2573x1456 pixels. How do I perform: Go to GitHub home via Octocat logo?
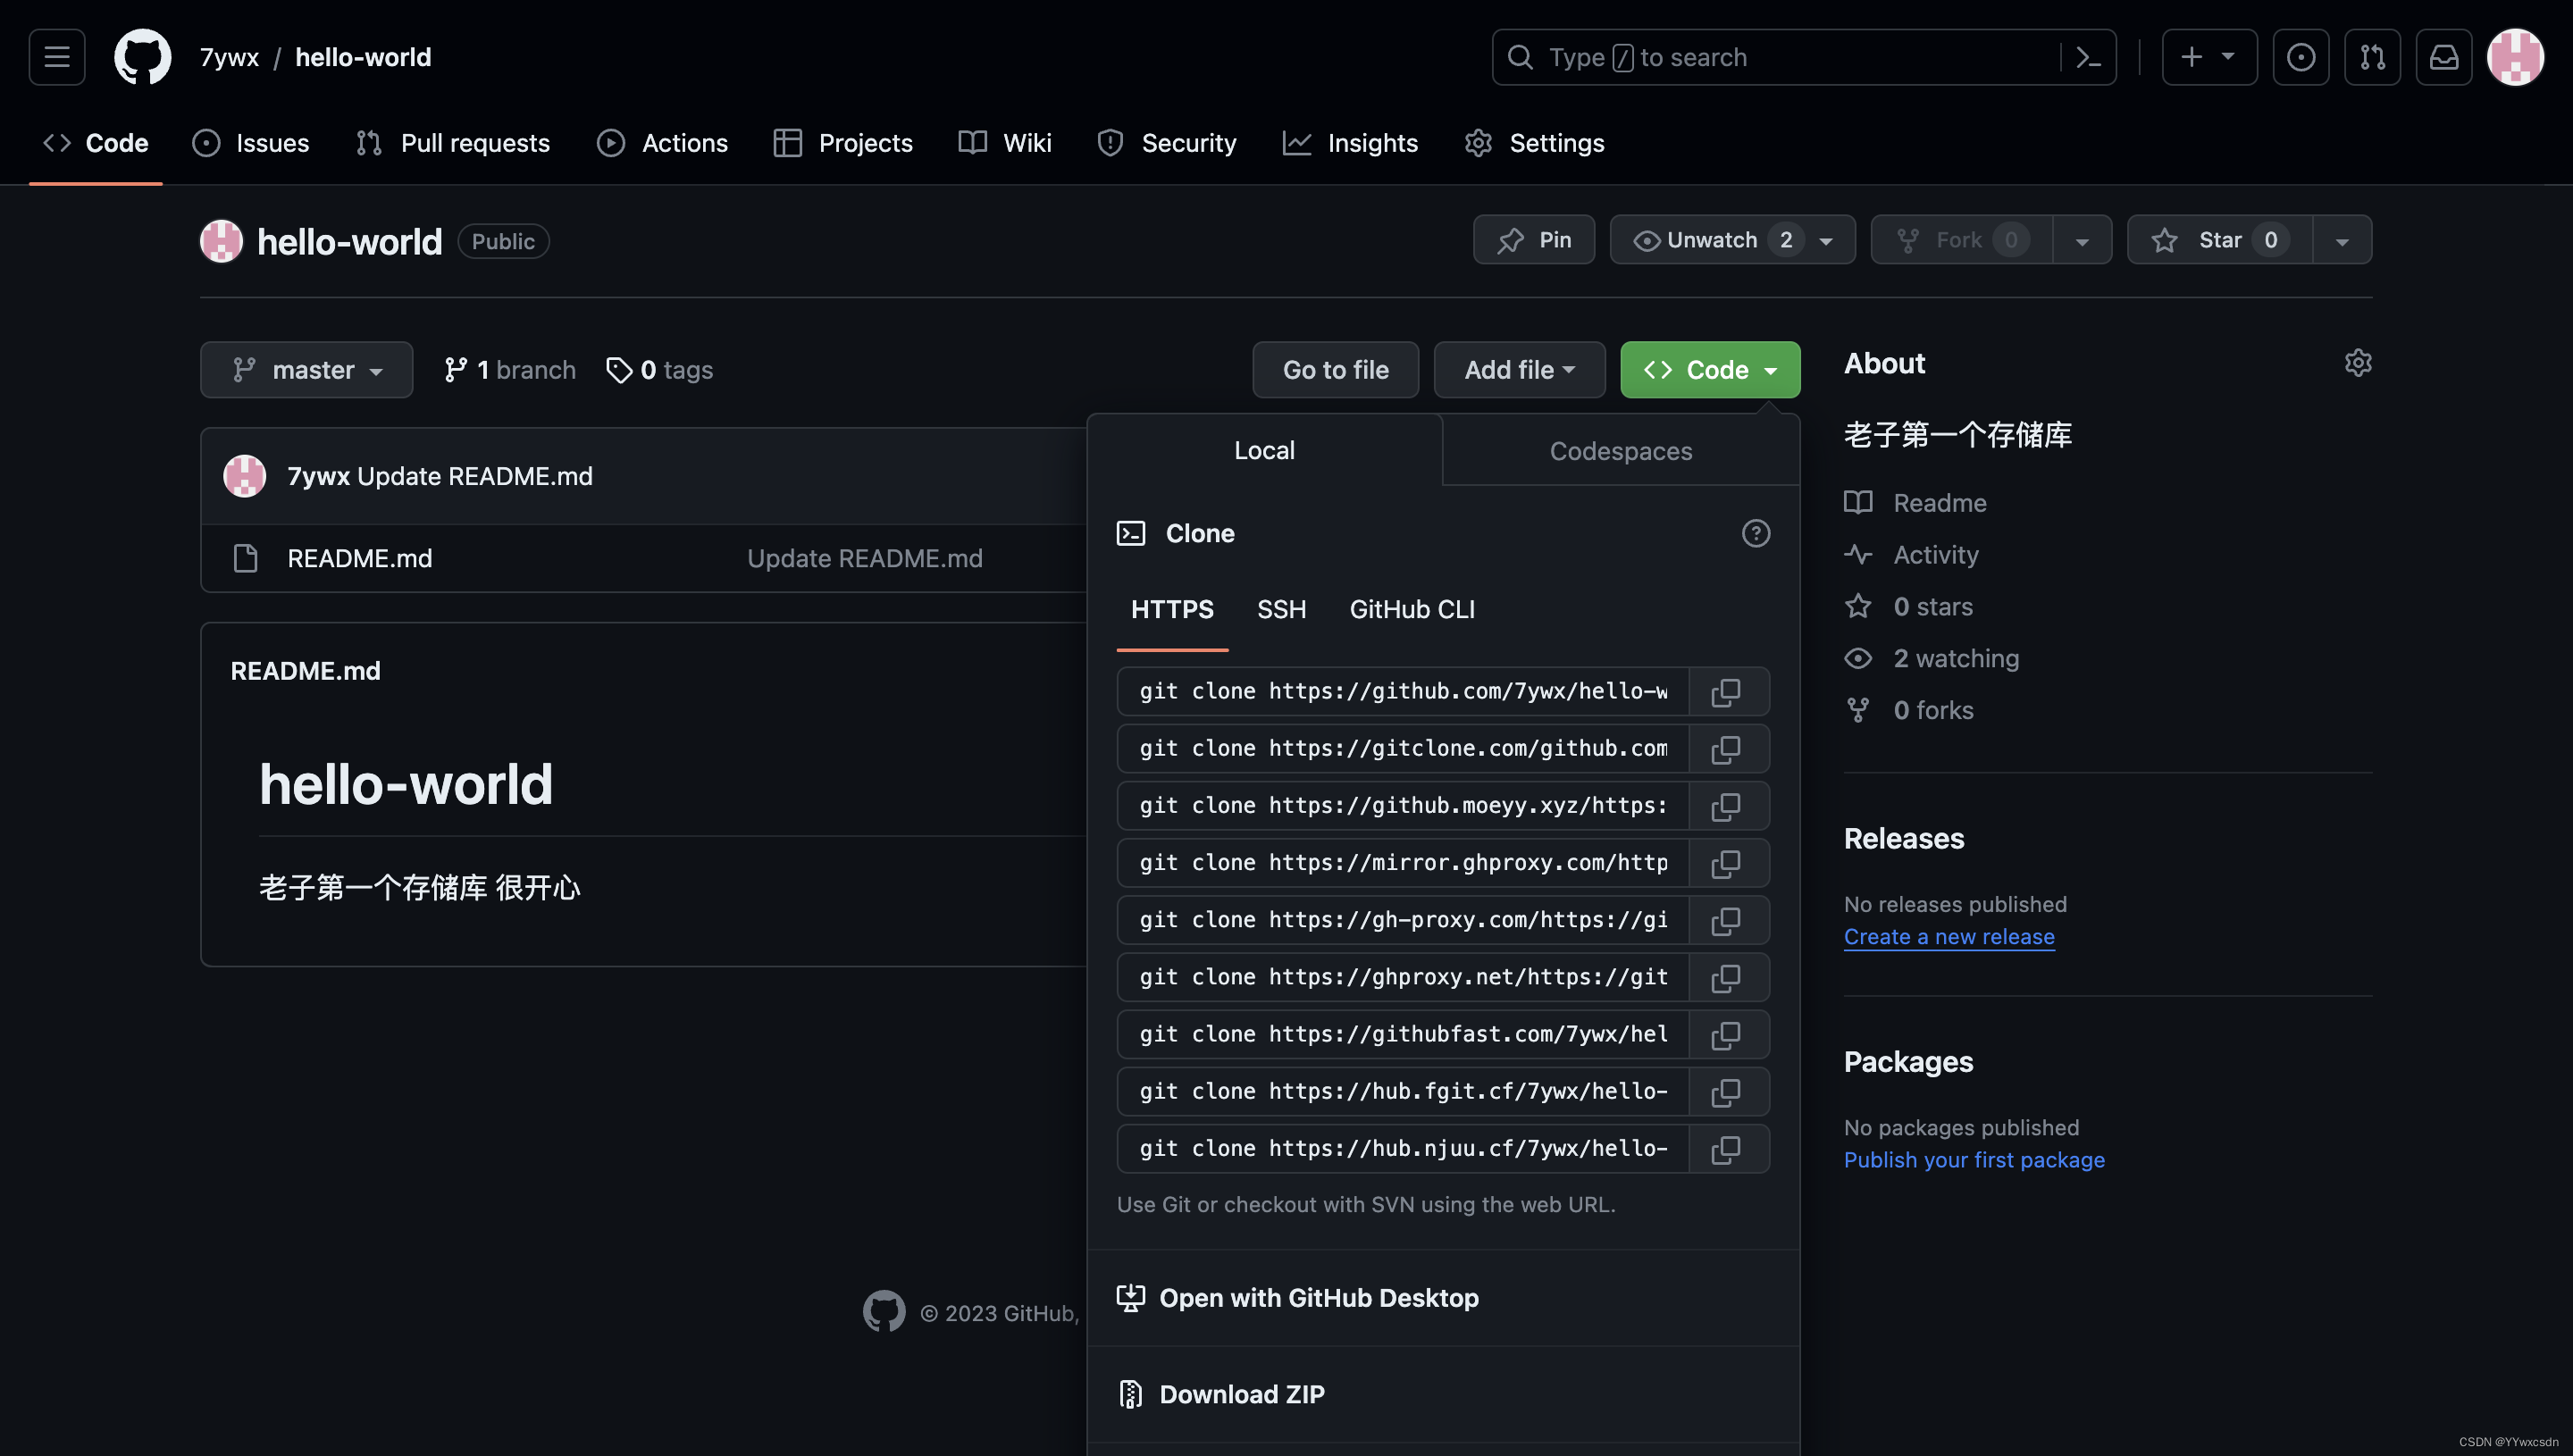coord(142,57)
